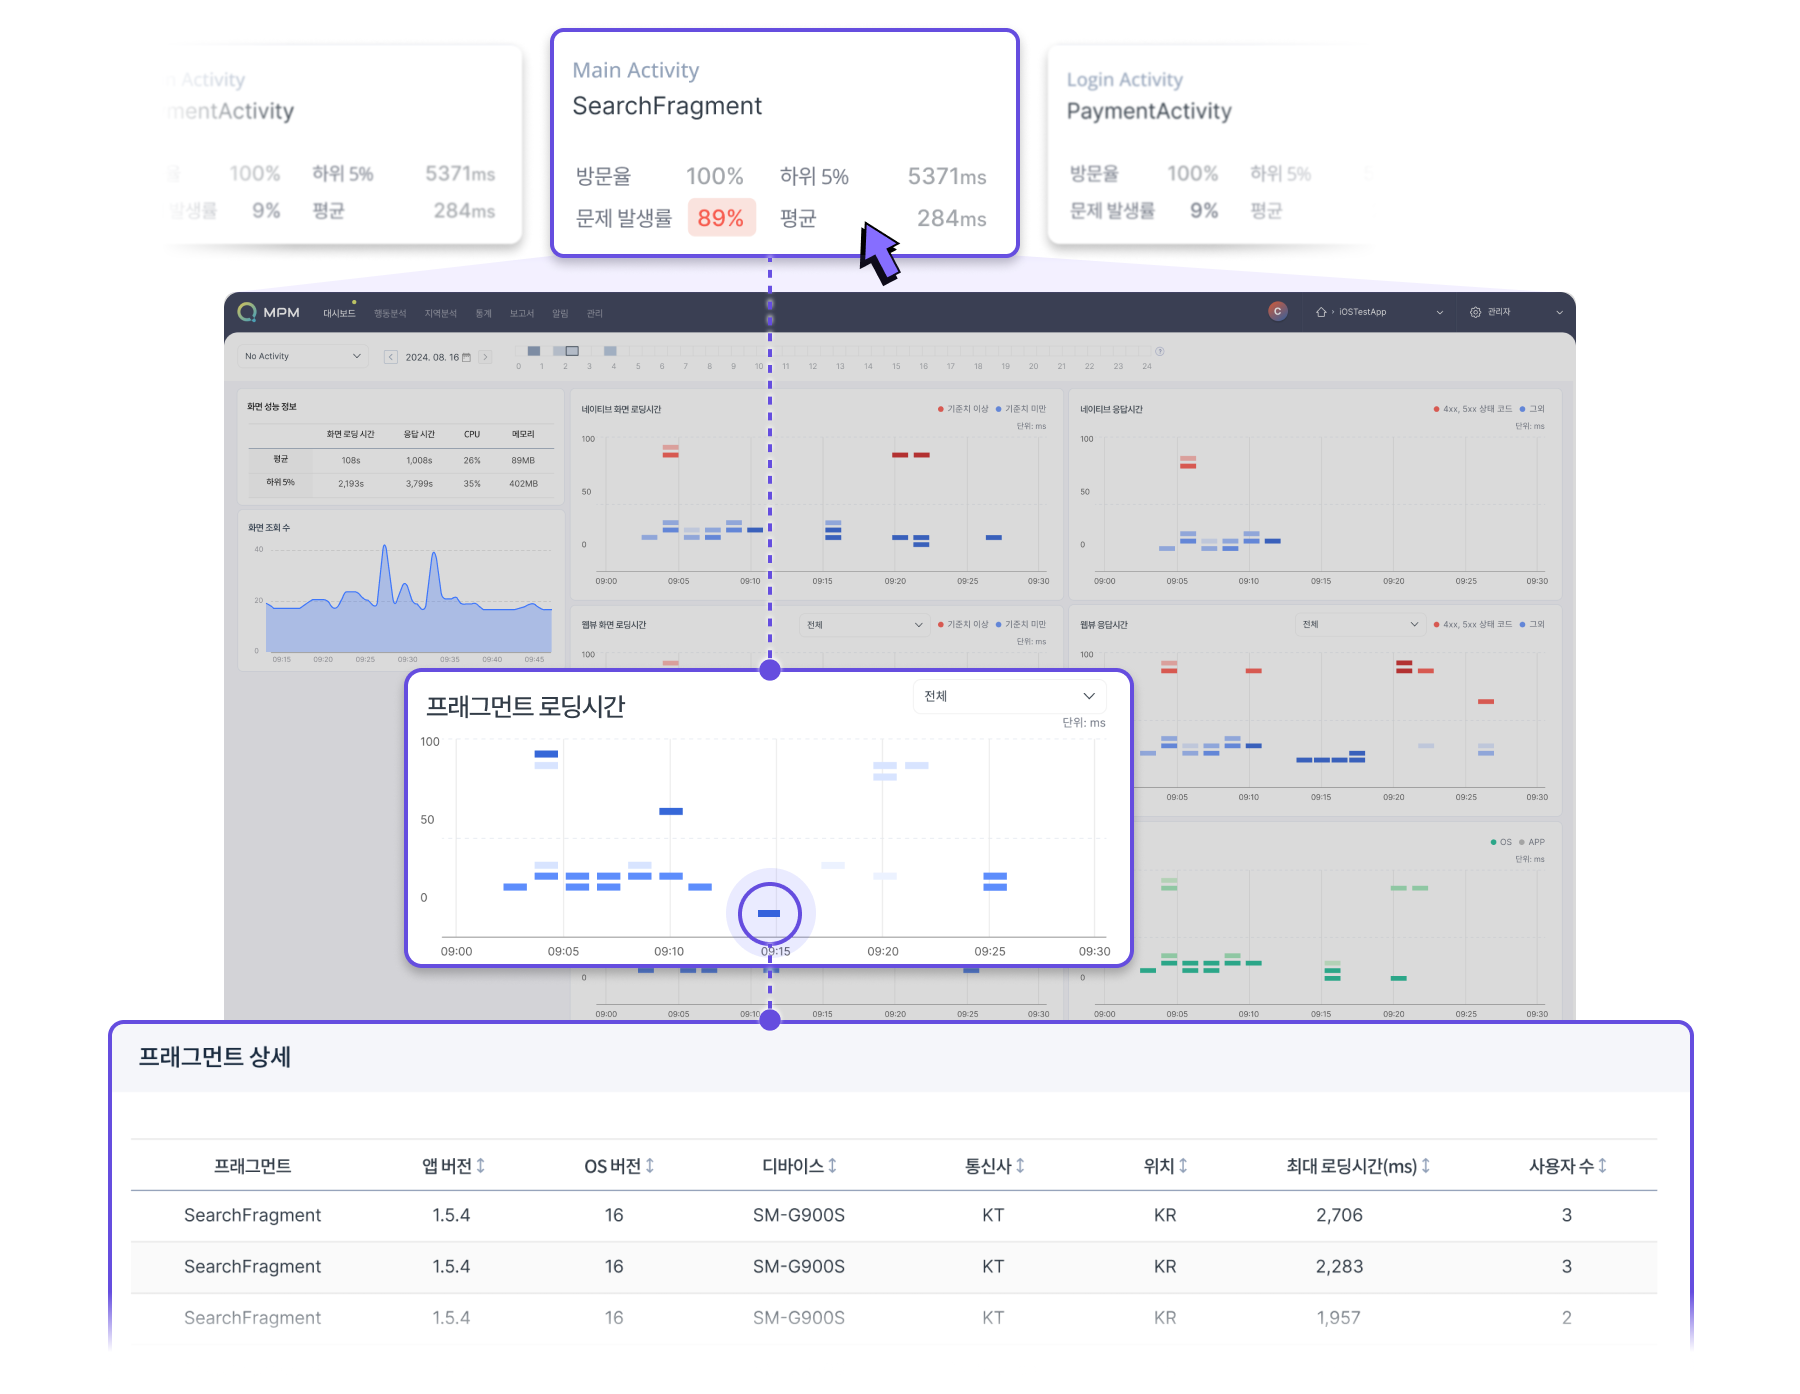Go to the previous date arrow
This screenshot has width=1800, height=1394.
tap(391, 357)
